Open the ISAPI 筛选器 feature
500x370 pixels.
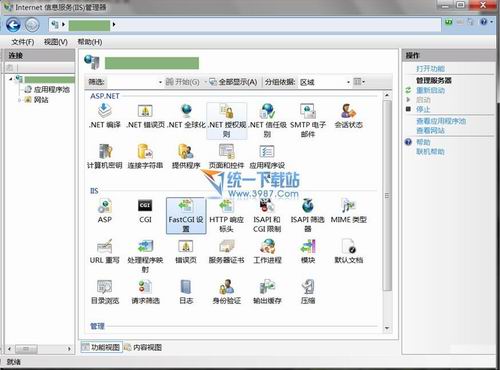point(308,215)
